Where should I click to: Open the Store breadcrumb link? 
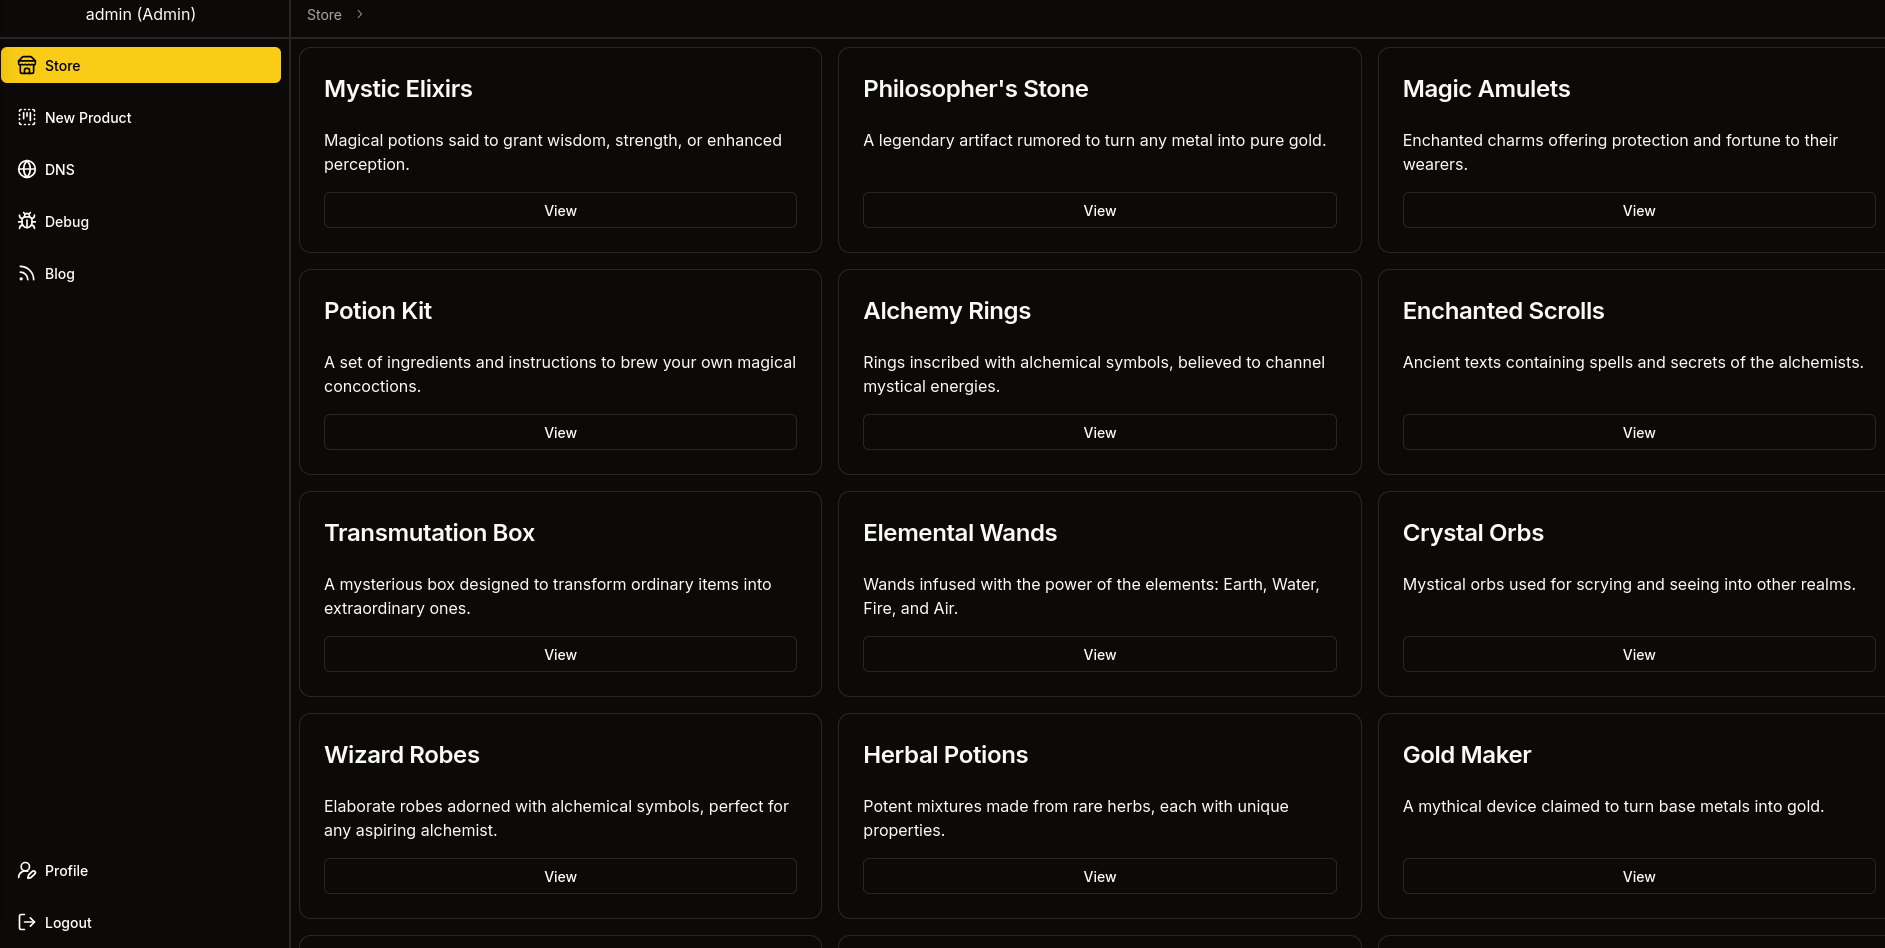click(323, 14)
